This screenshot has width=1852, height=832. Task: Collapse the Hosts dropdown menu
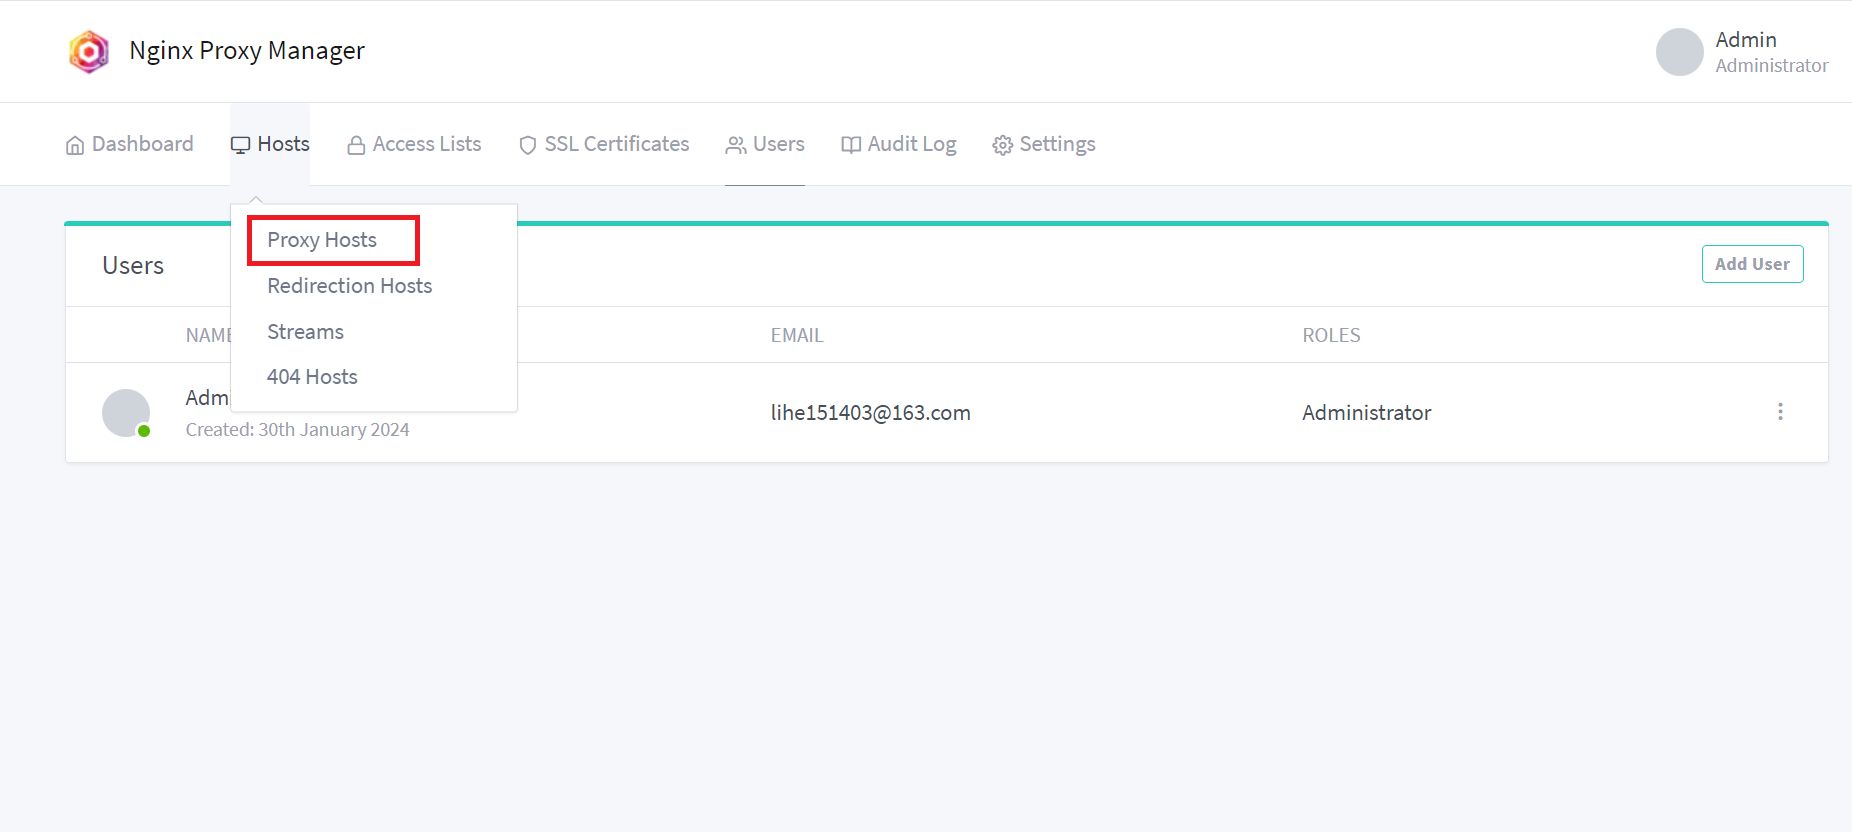tap(270, 144)
